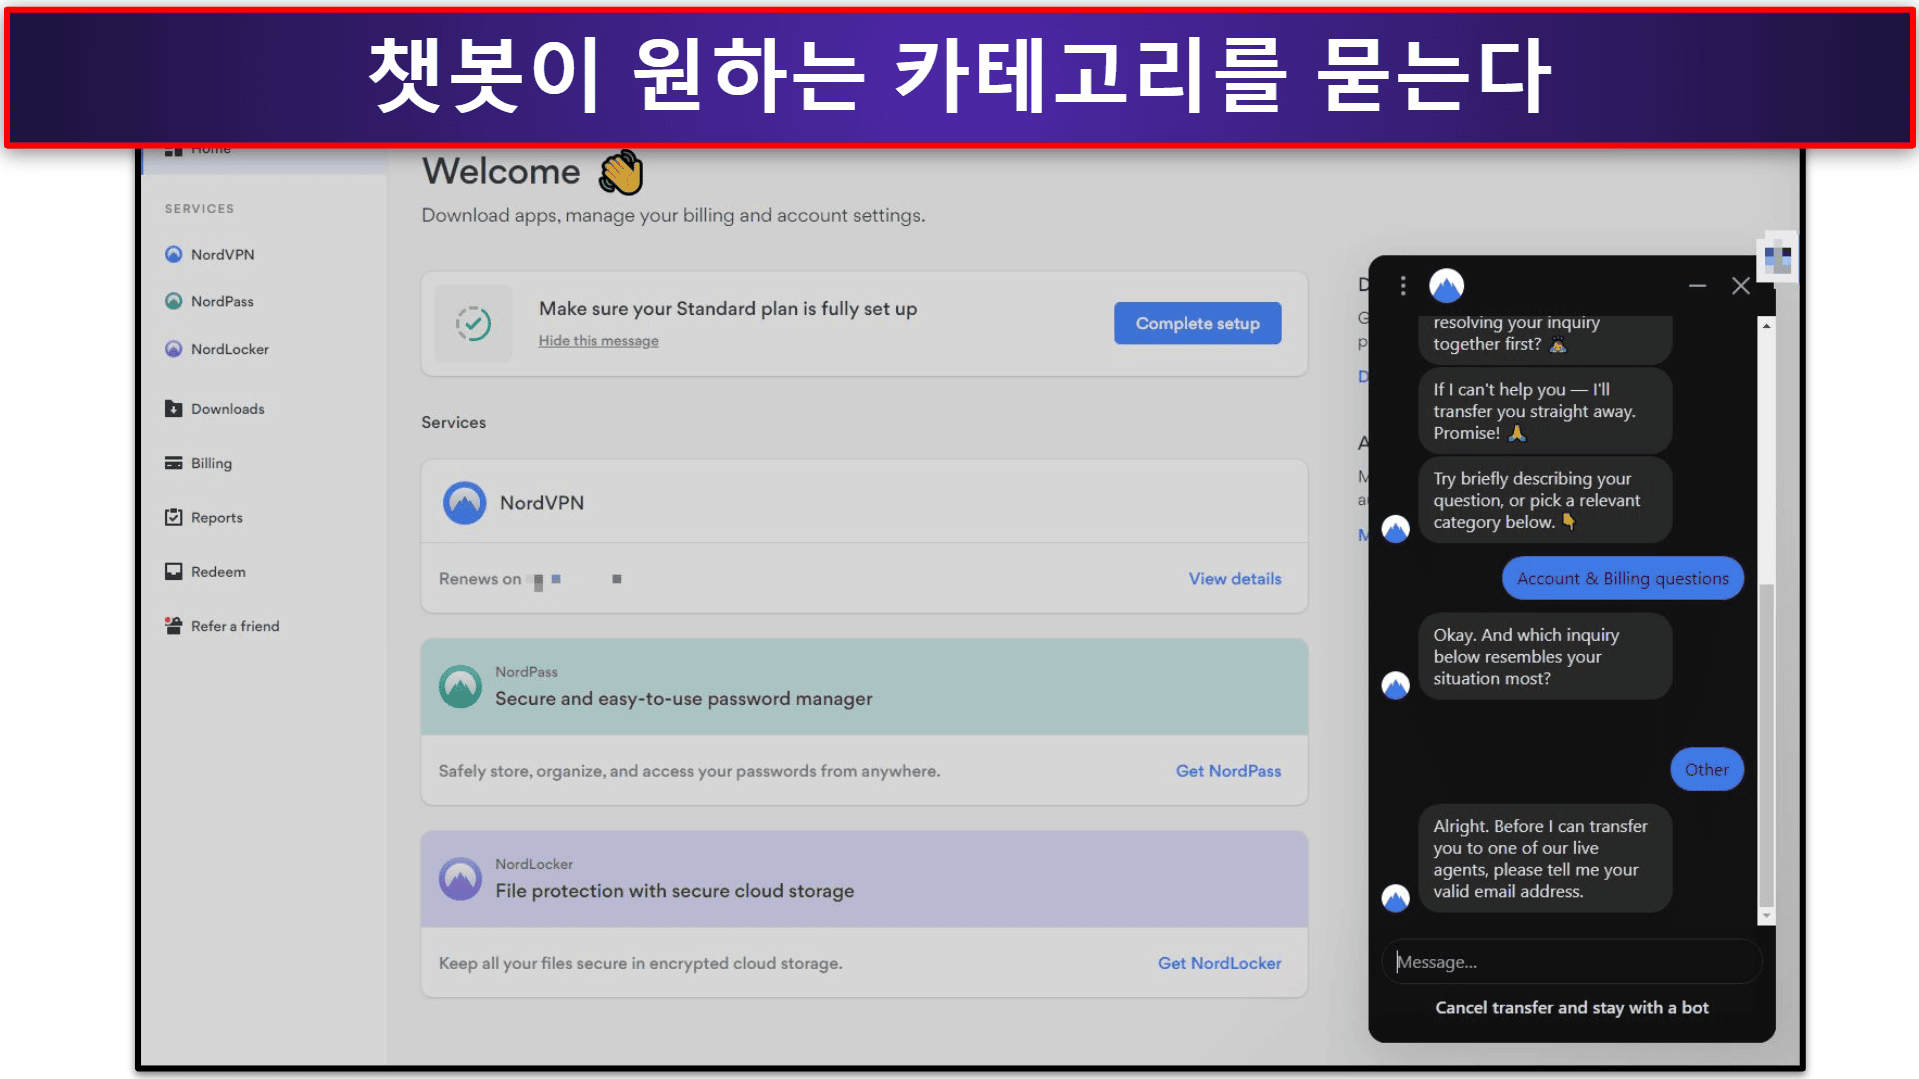Click the 'File protection with secure cloud storage' heading
1919x1079 pixels.
tap(675, 891)
